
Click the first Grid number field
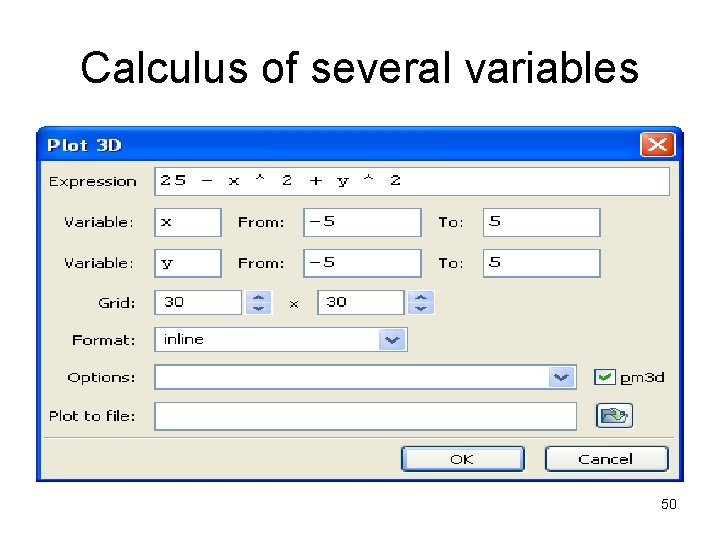(x=198, y=302)
